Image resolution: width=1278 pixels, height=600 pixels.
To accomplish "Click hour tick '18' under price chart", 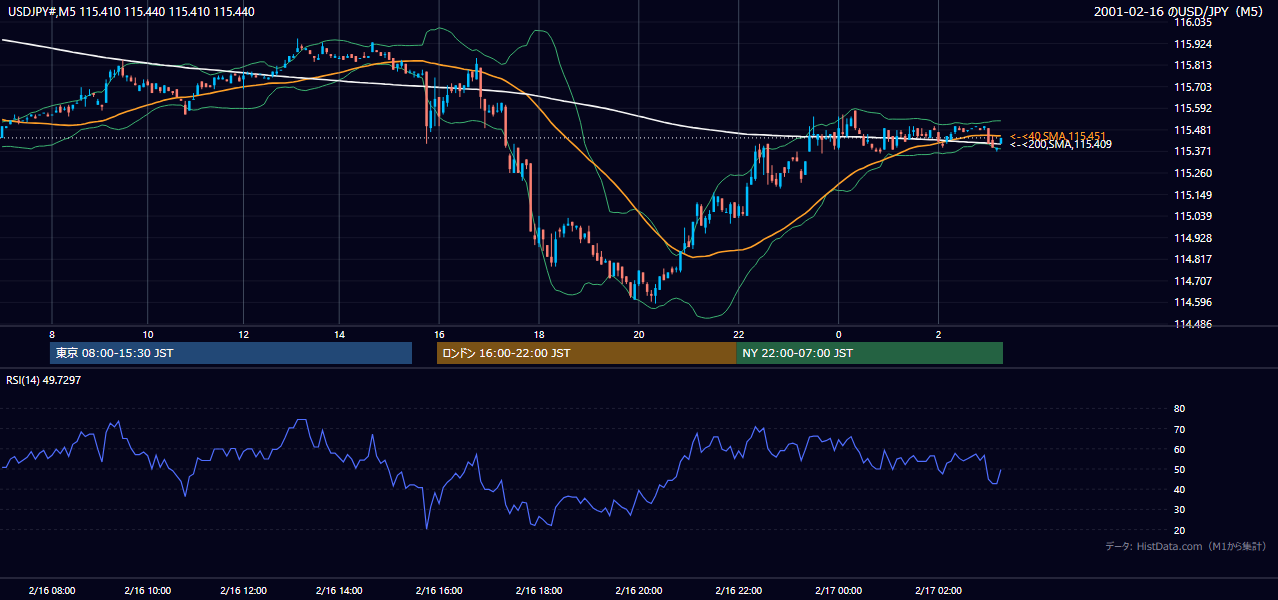I will point(539,334).
